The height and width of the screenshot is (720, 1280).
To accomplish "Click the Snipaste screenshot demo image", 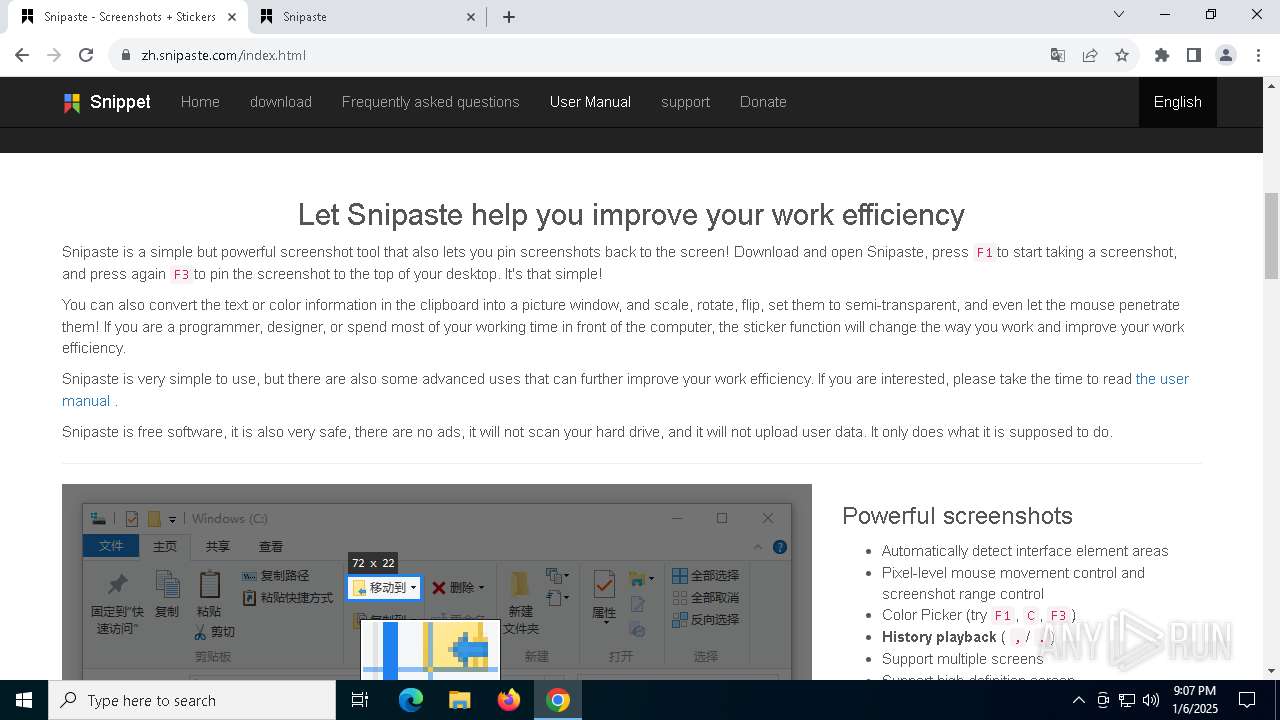I will (437, 582).
